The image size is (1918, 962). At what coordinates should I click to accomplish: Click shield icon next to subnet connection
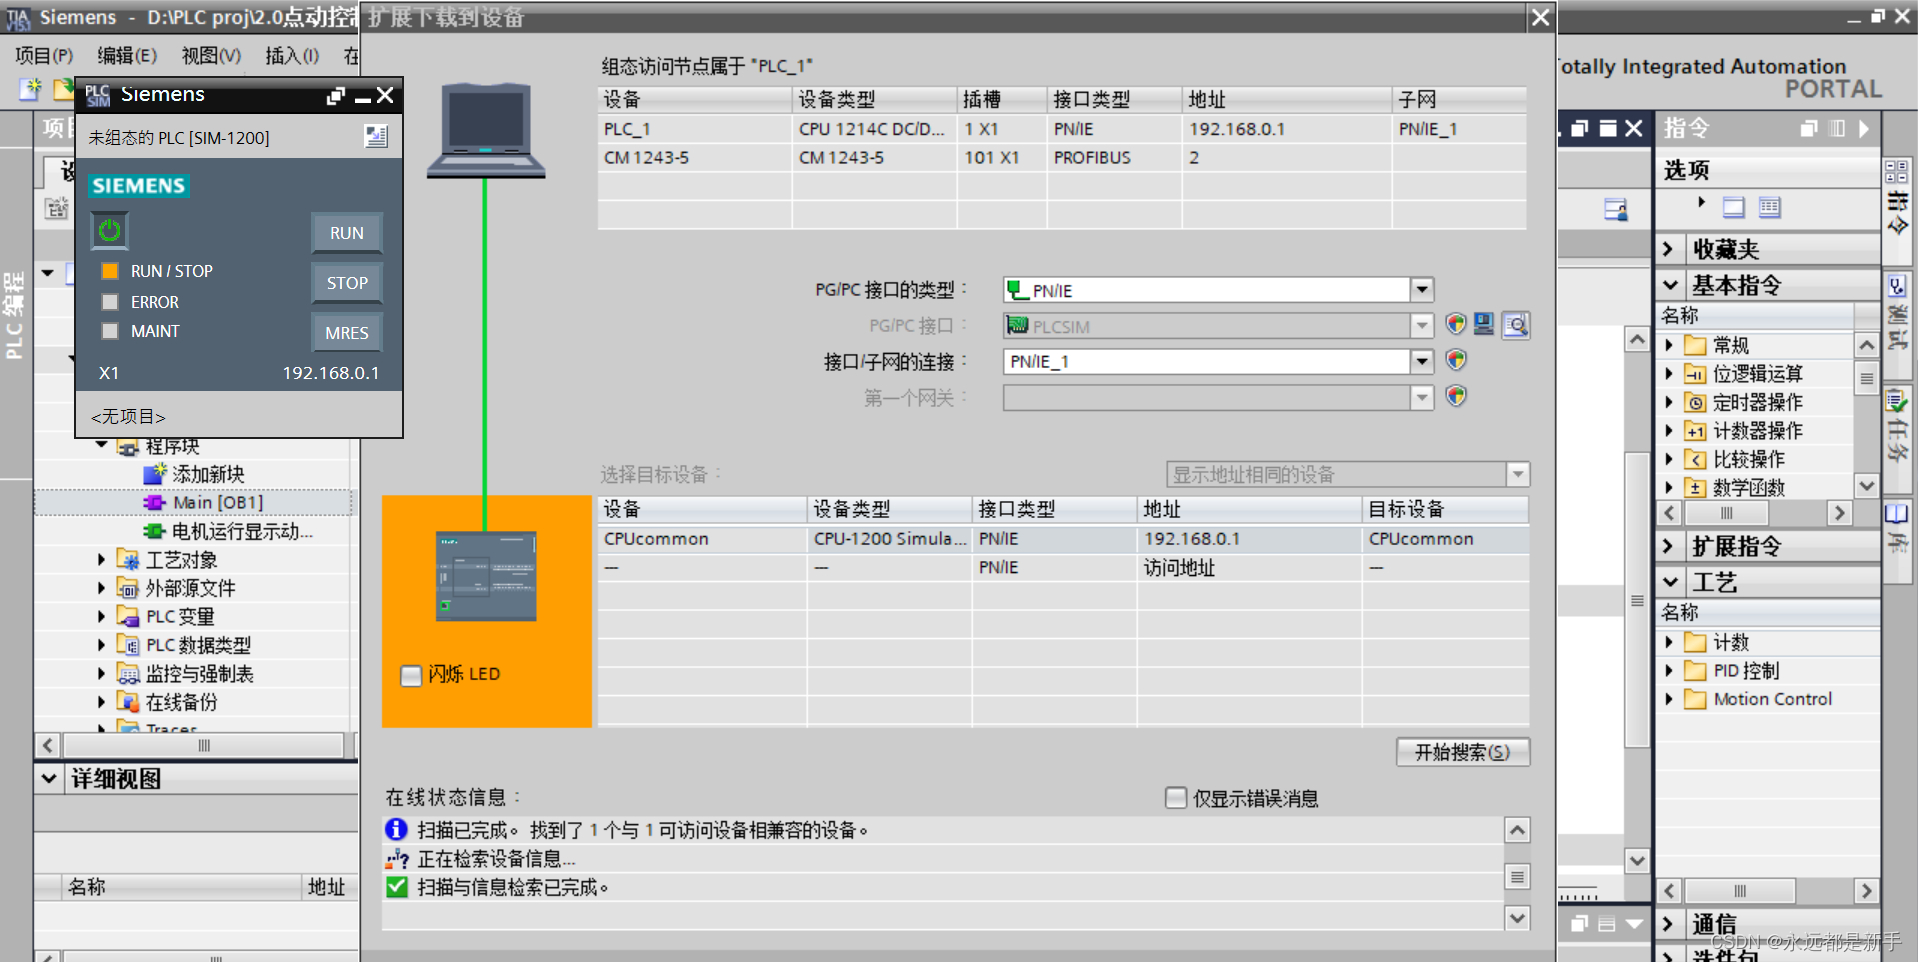(1456, 360)
